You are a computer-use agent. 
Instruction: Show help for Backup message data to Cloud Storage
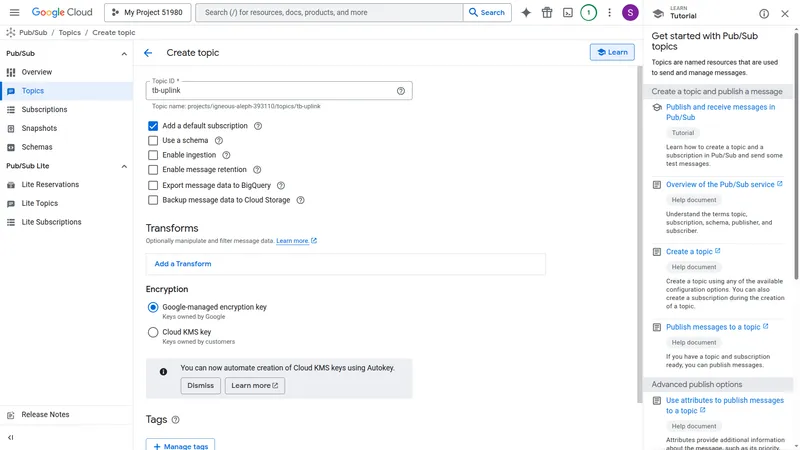(x=301, y=200)
